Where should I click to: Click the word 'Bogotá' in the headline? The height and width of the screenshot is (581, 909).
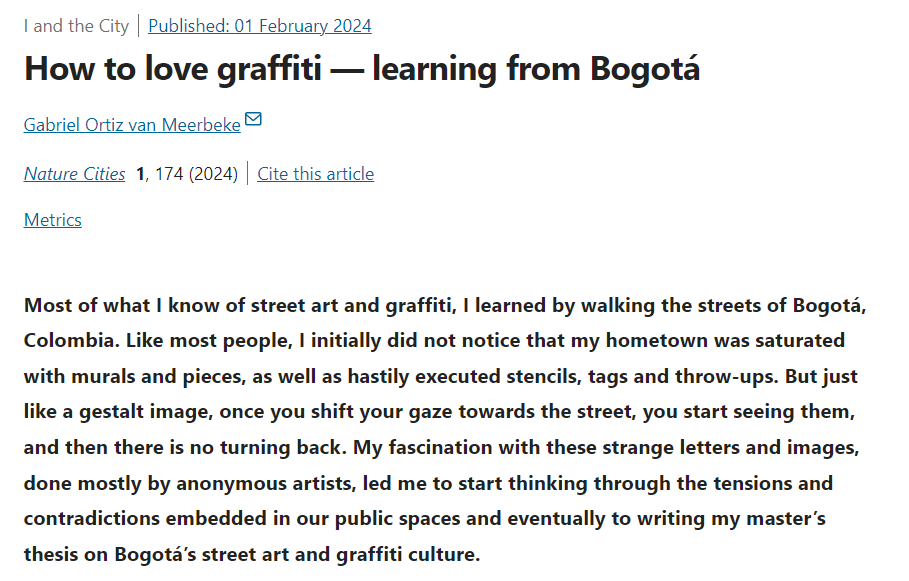pyautogui.click(x=645, y=68)
